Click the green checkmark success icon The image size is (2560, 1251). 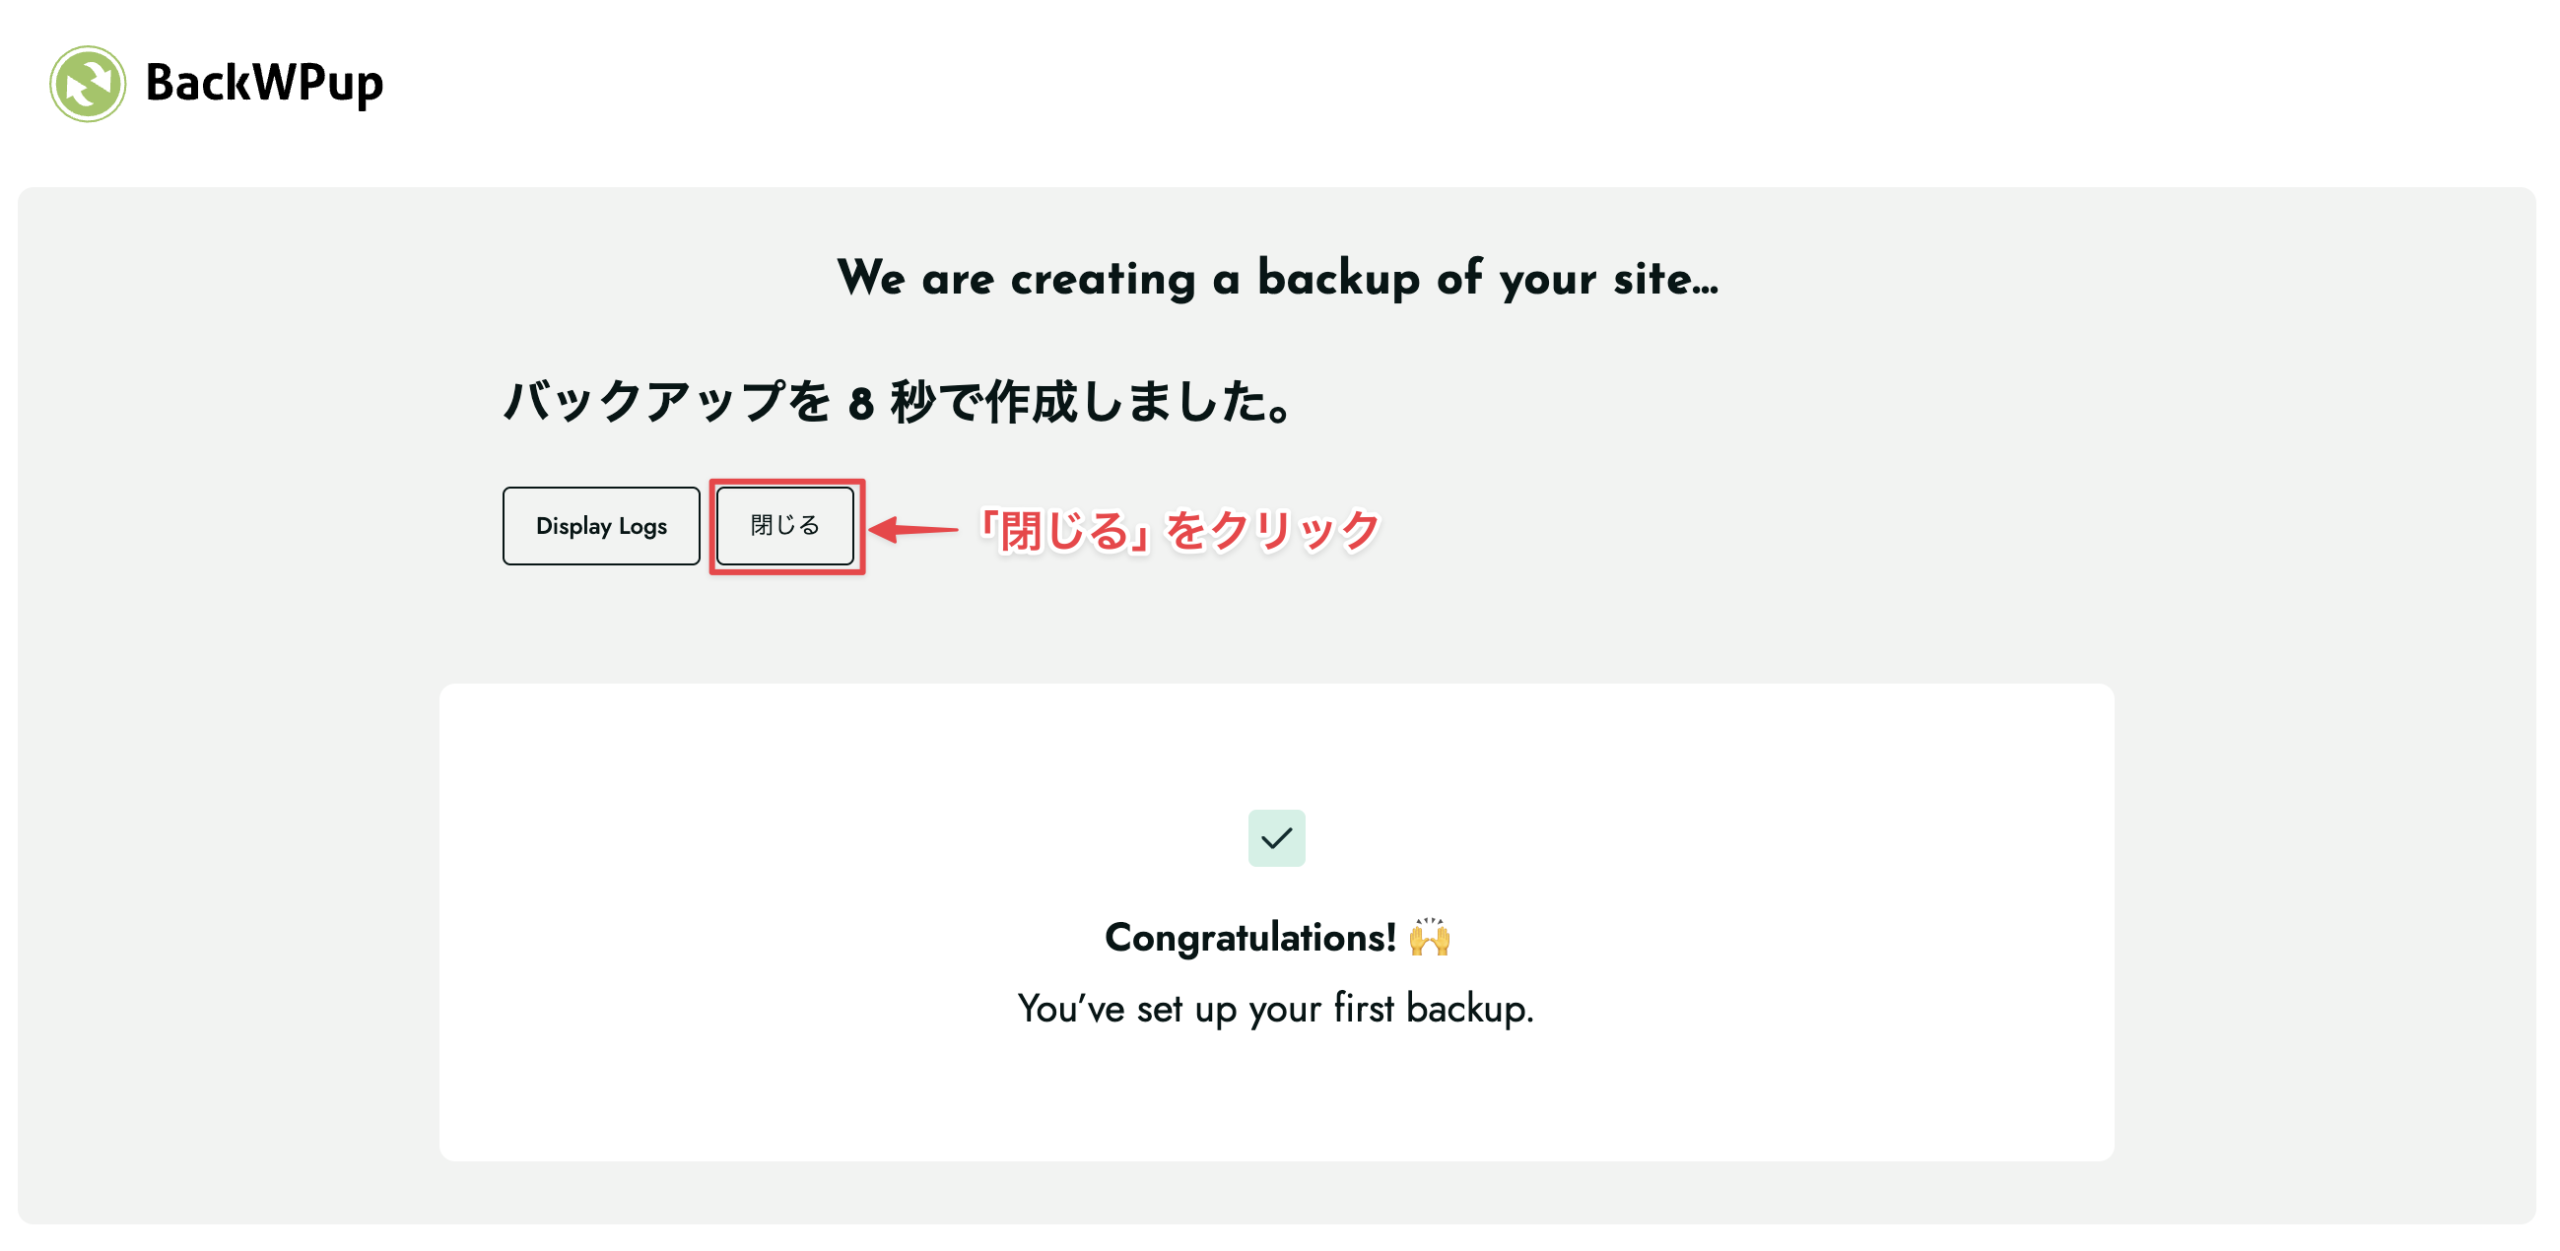pyautogui.click(x=1277, y=838)
